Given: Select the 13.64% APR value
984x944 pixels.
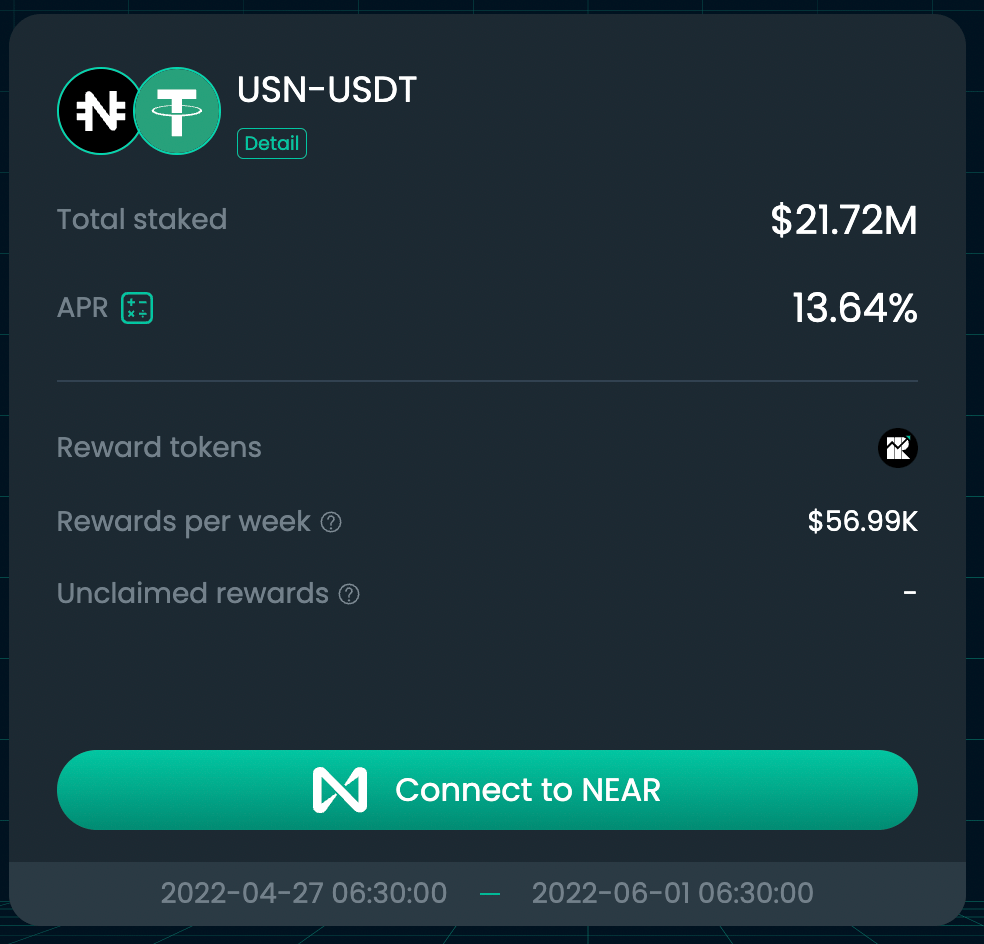Looking at the screenshot, I should pyautogui.click(x=854, y=308).
